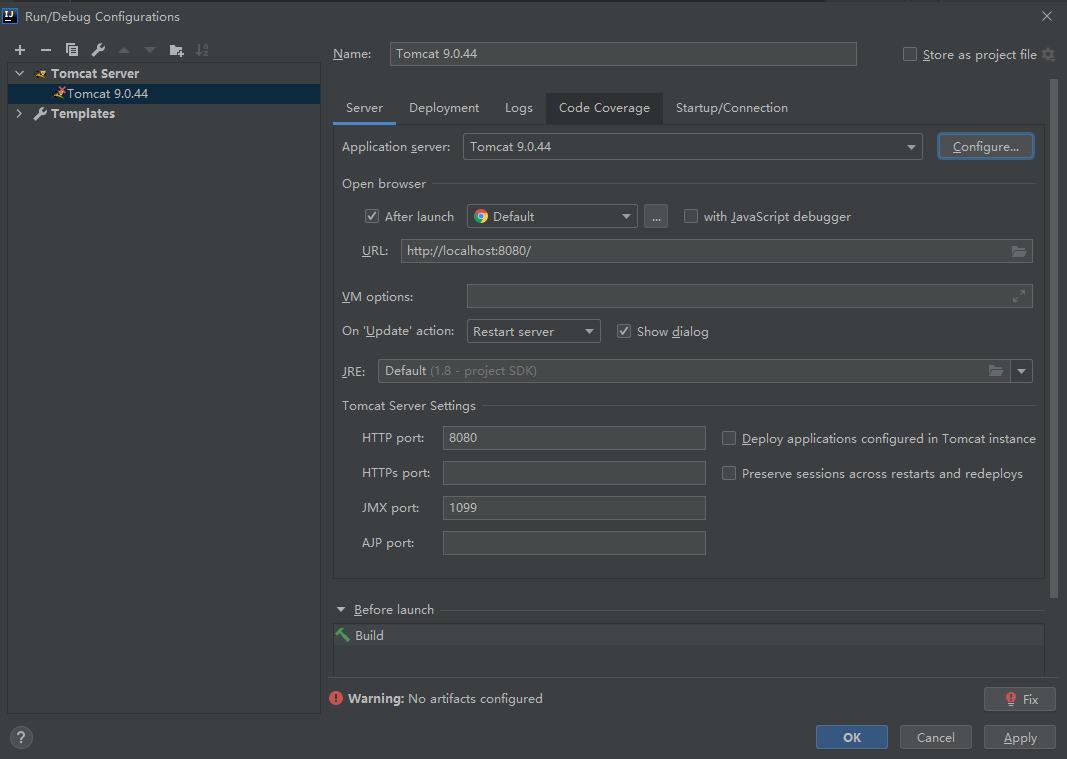Switch to the Logs tab
The height and width of the screenshot is (759, 1067).
click(x=519, y=108)
